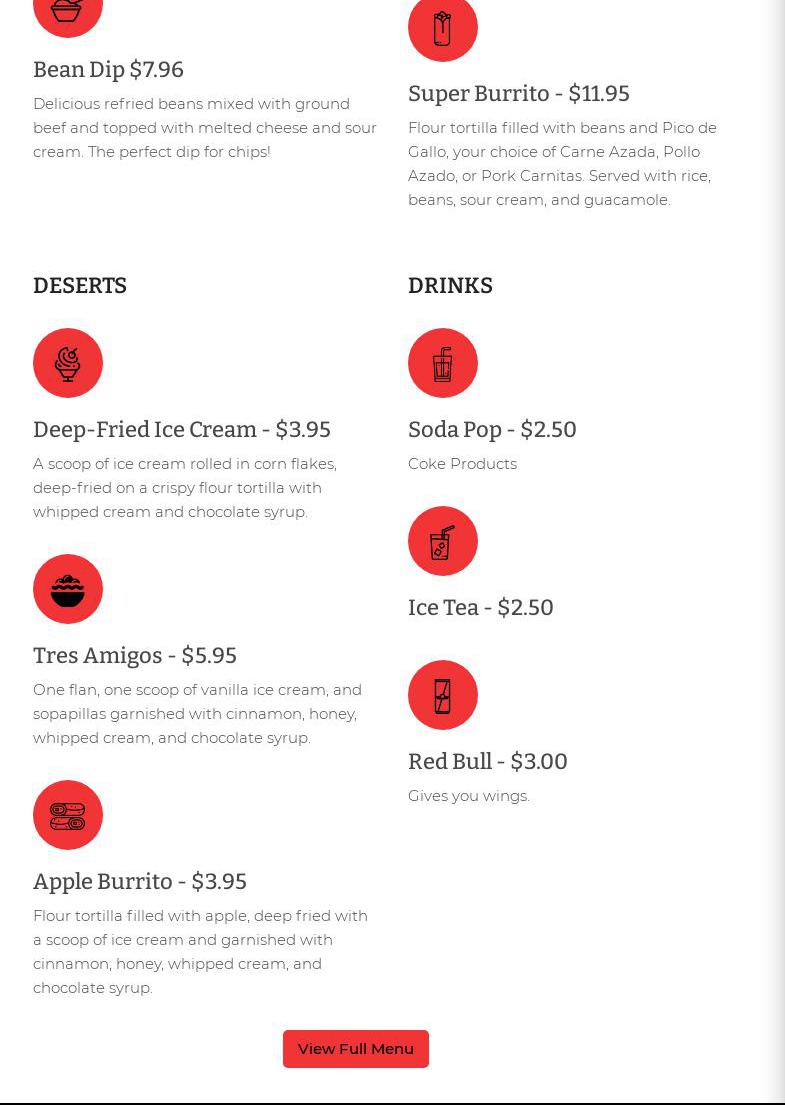Click the Tres Amigos dessert bowl icon
The height and width of the screenshot is (1105, 785).
click(x=67, y=589)
